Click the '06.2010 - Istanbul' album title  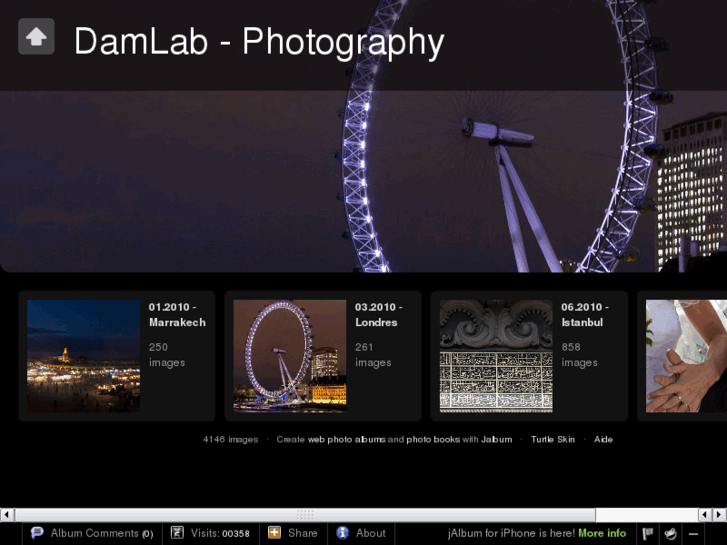[x=584, y=315]
